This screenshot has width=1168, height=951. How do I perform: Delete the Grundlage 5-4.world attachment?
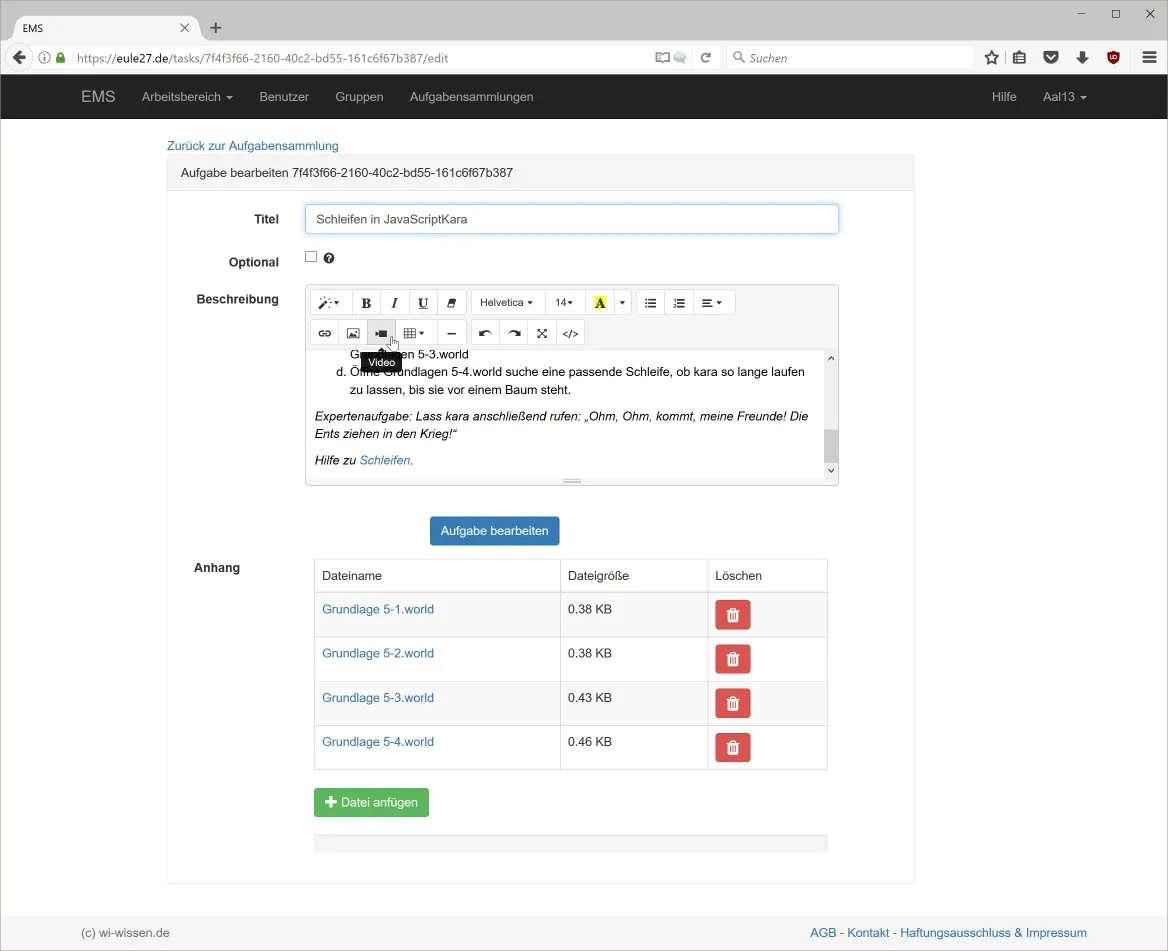(733, 748)
